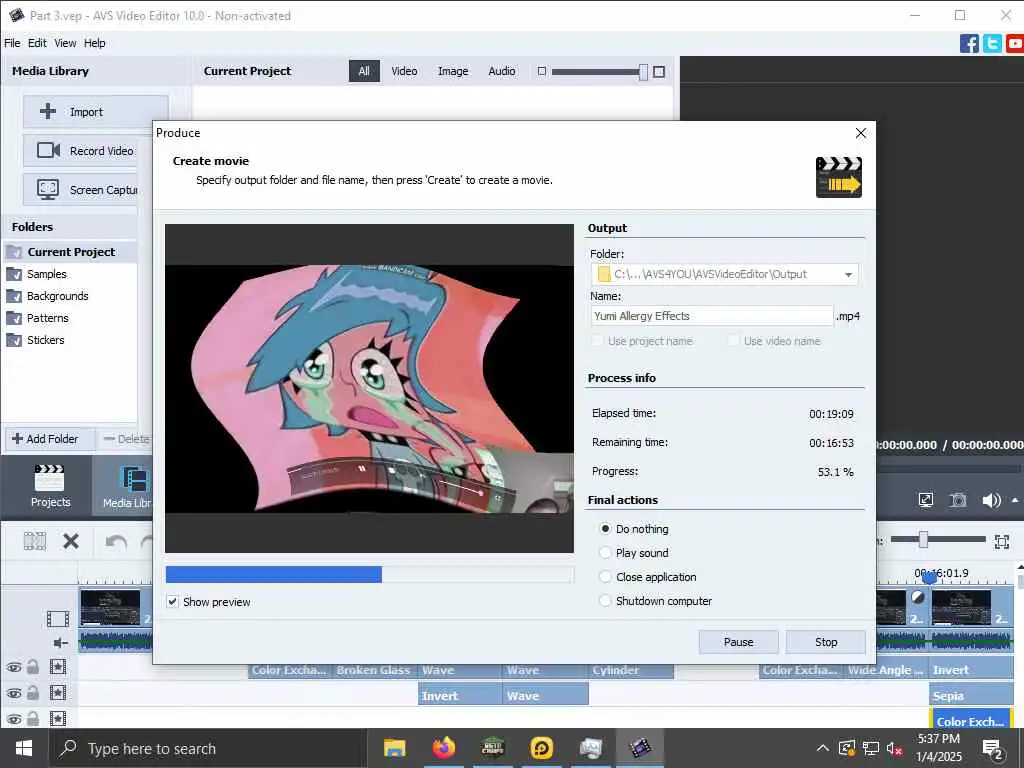Click the detach preview window icon
Screen dimensions: 1024x768
925,500
